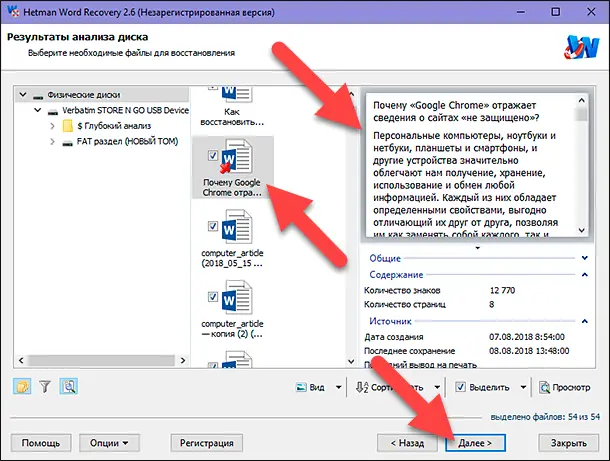610x461 pixels.
Task: Click the funnel filter icon
Action: coord(45,387)
